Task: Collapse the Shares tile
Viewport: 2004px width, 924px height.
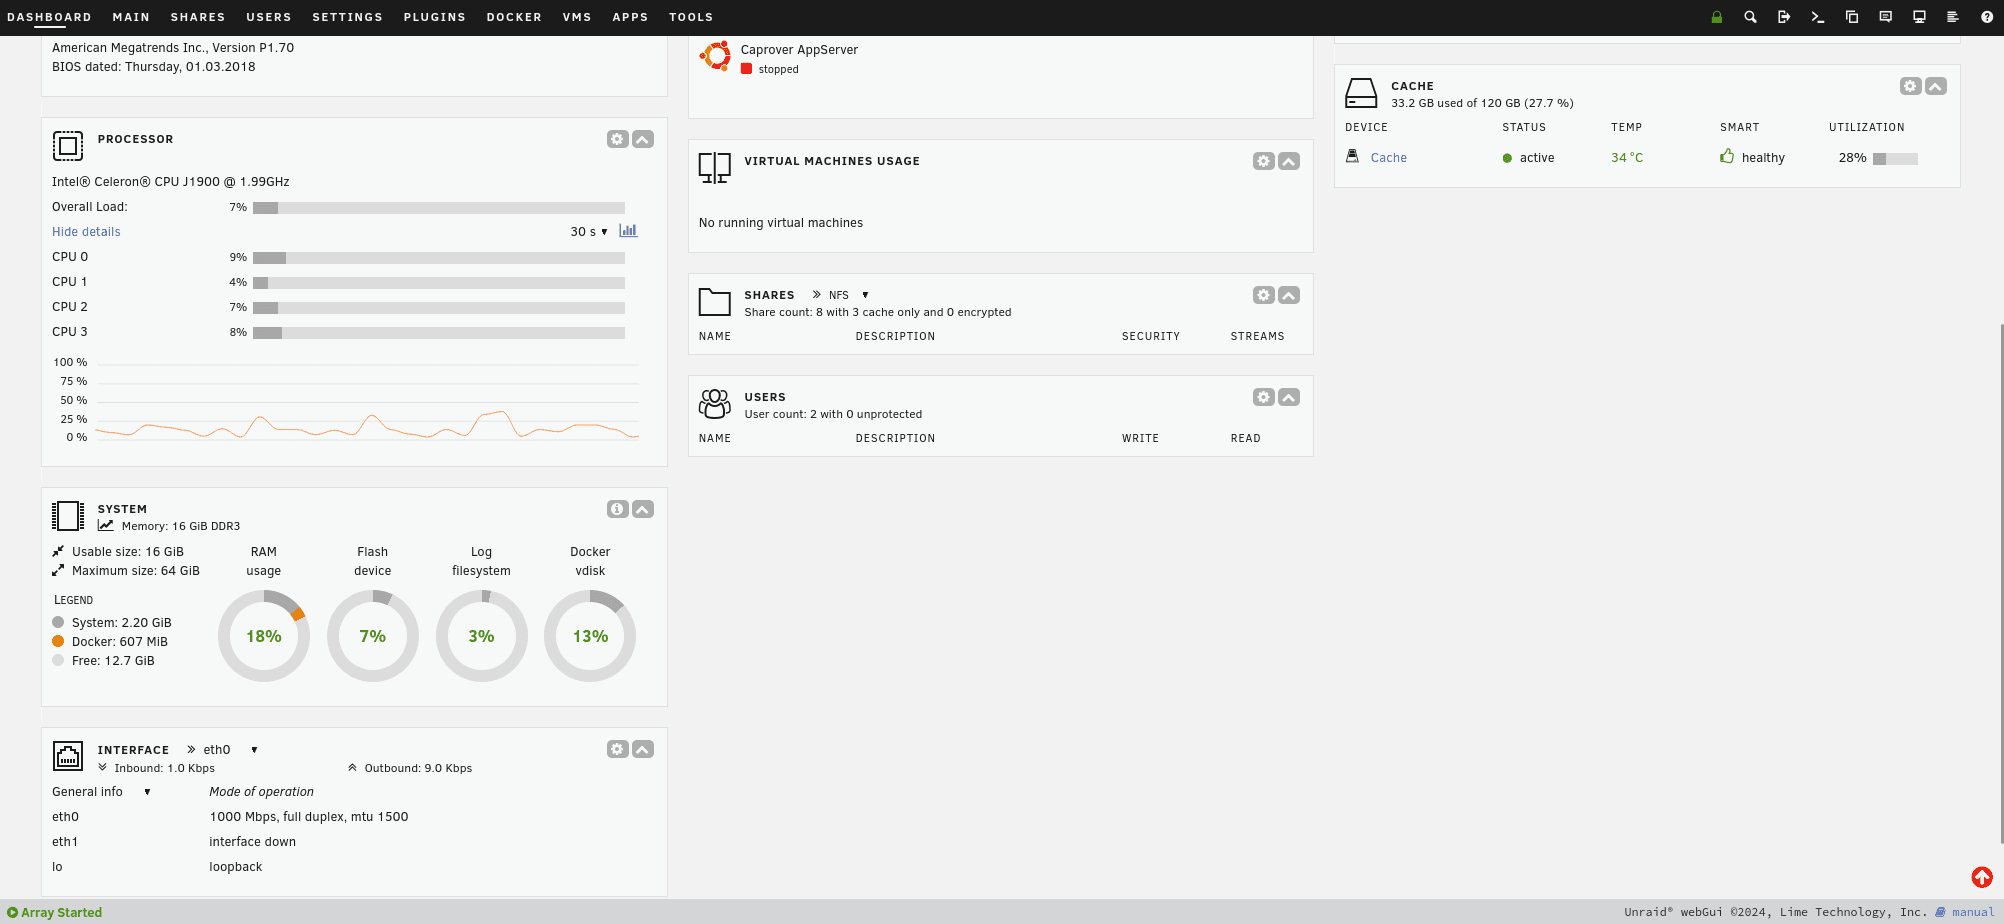Action: click(1289, 295)
